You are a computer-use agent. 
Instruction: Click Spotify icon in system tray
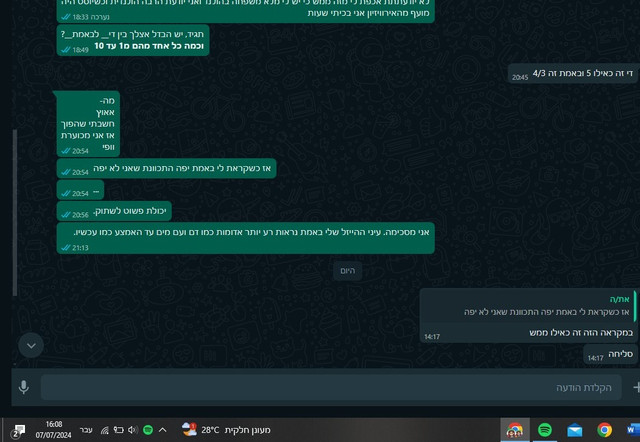[x=148, y=430]
